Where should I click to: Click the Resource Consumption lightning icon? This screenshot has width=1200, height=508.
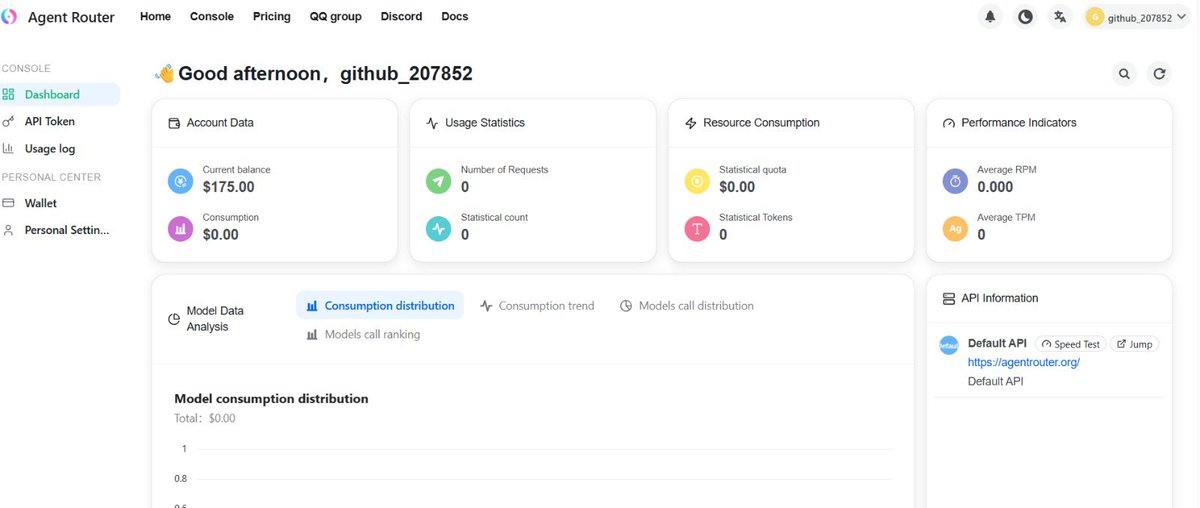(x=690, y=123)
